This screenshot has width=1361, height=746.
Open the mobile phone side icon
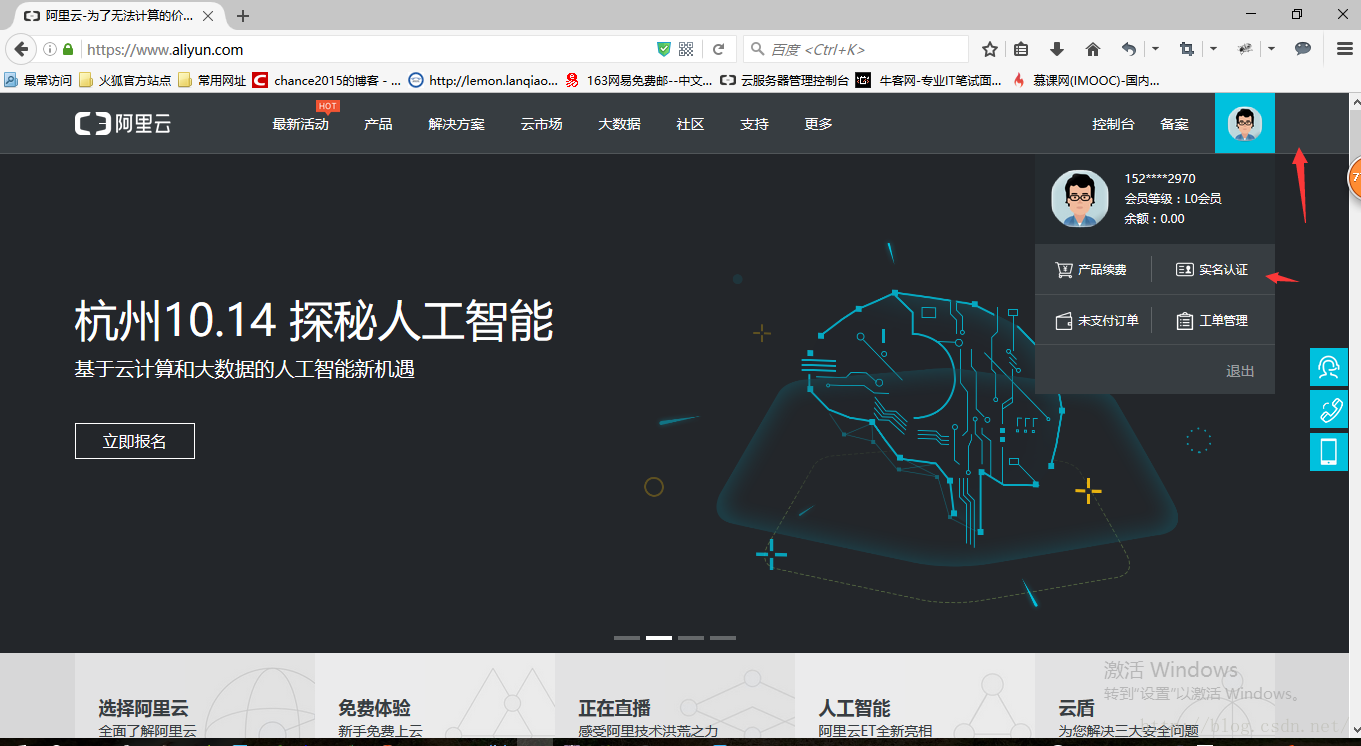pos(1329,452)
